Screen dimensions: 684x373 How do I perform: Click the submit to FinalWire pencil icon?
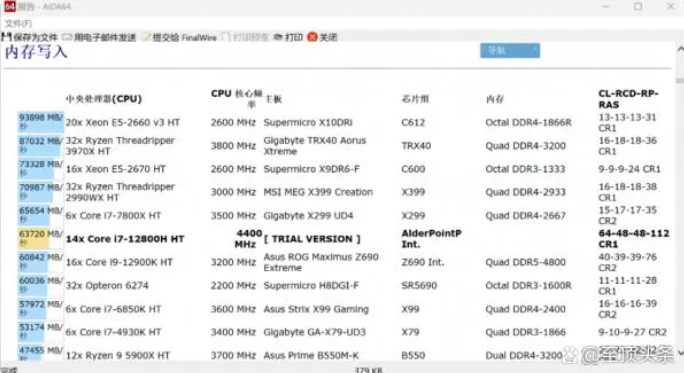[146, 38]
